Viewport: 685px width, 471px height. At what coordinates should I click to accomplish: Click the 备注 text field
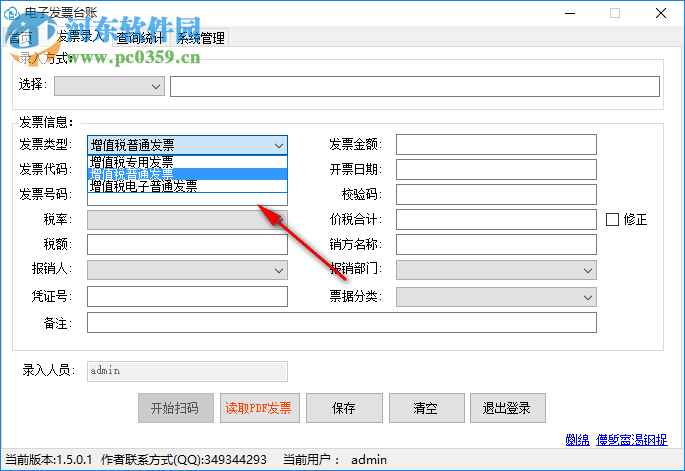pyautogui.click(x=342, y=322)
